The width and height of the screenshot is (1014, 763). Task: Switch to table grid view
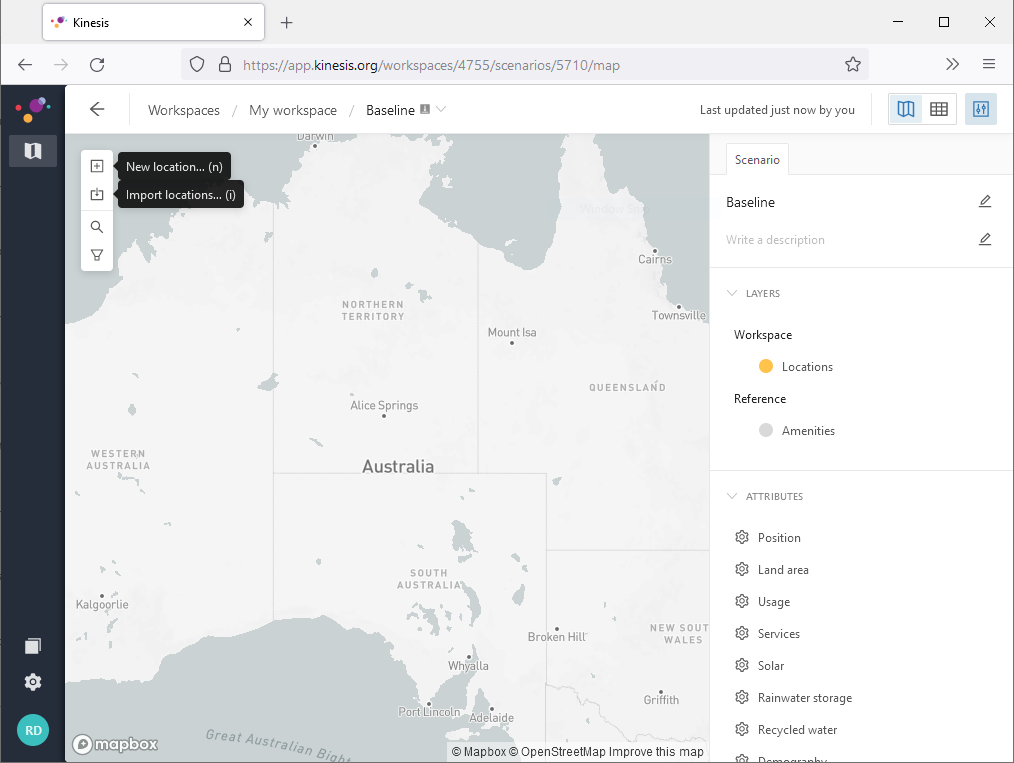click(x=939, y=109)
